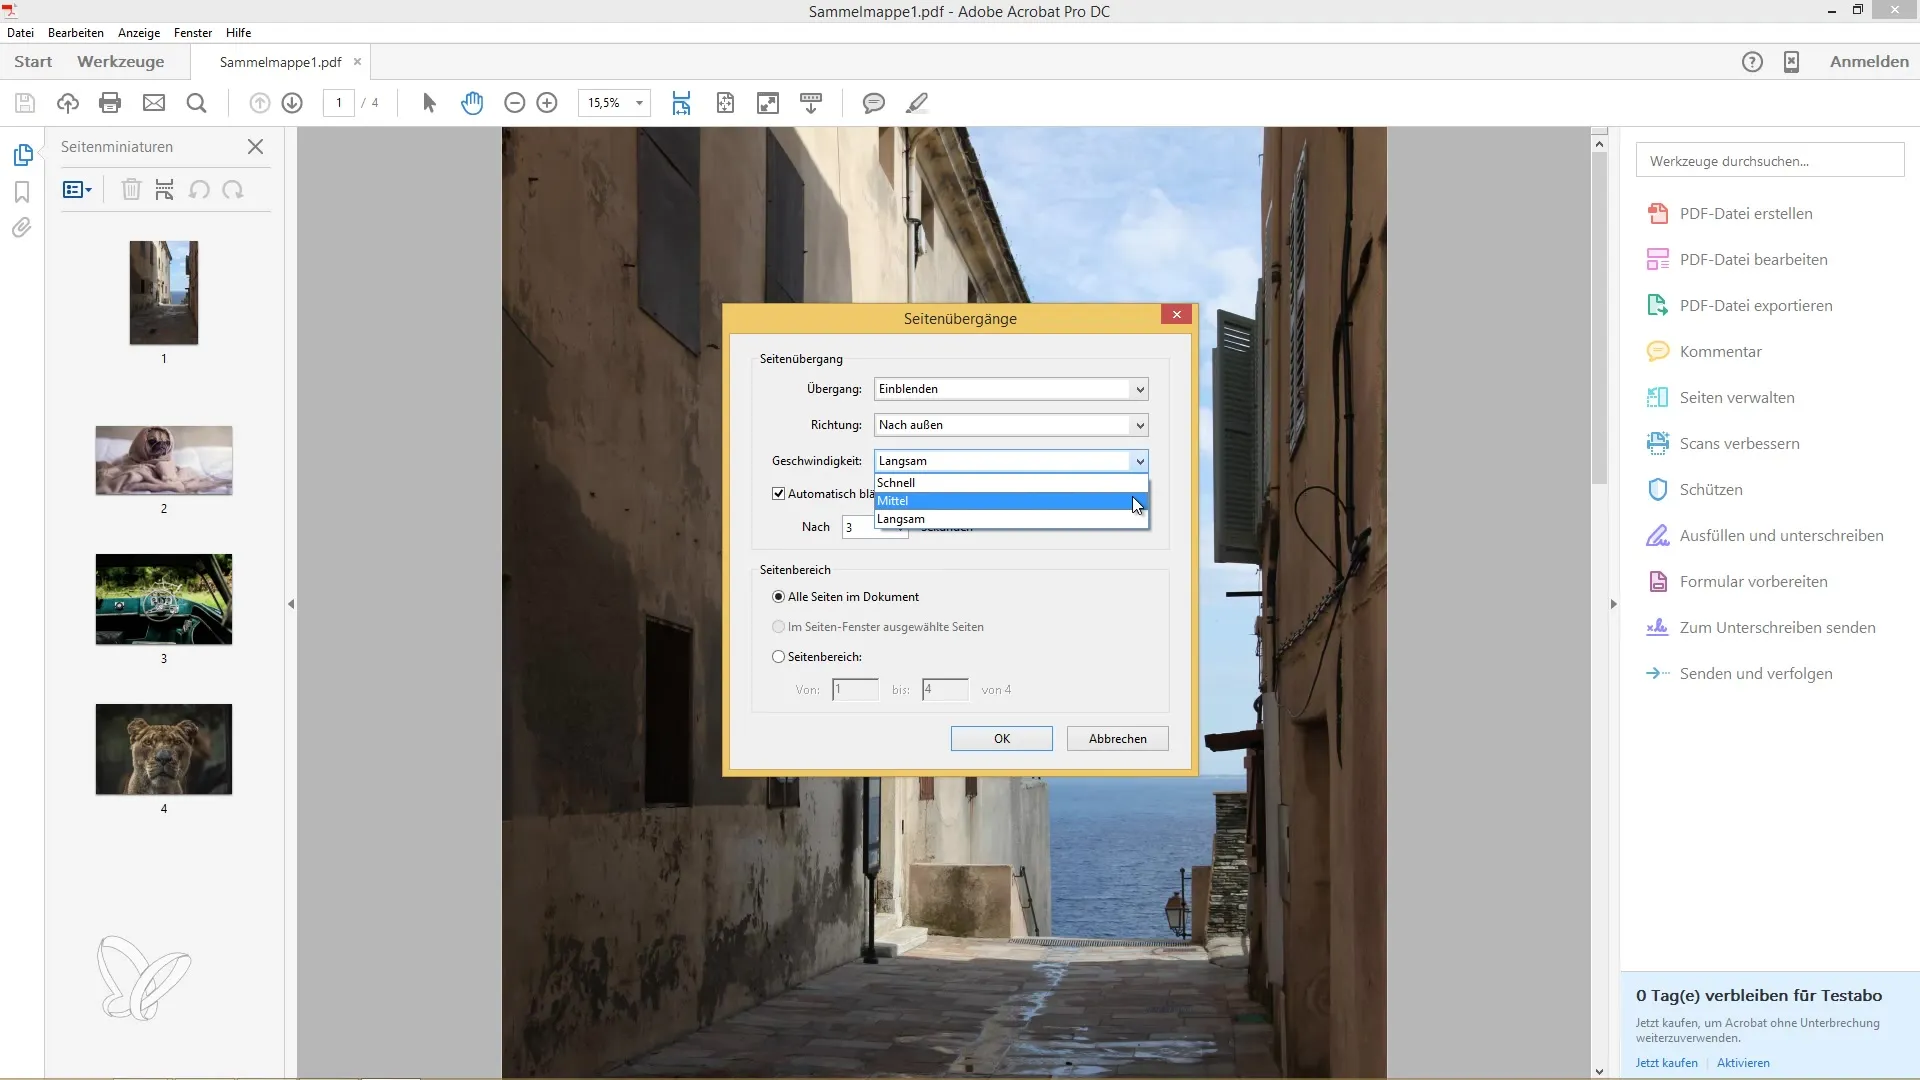Rotate page clockwise icon
This screenshot has width=1920, height=1080.
coord(233,189)
